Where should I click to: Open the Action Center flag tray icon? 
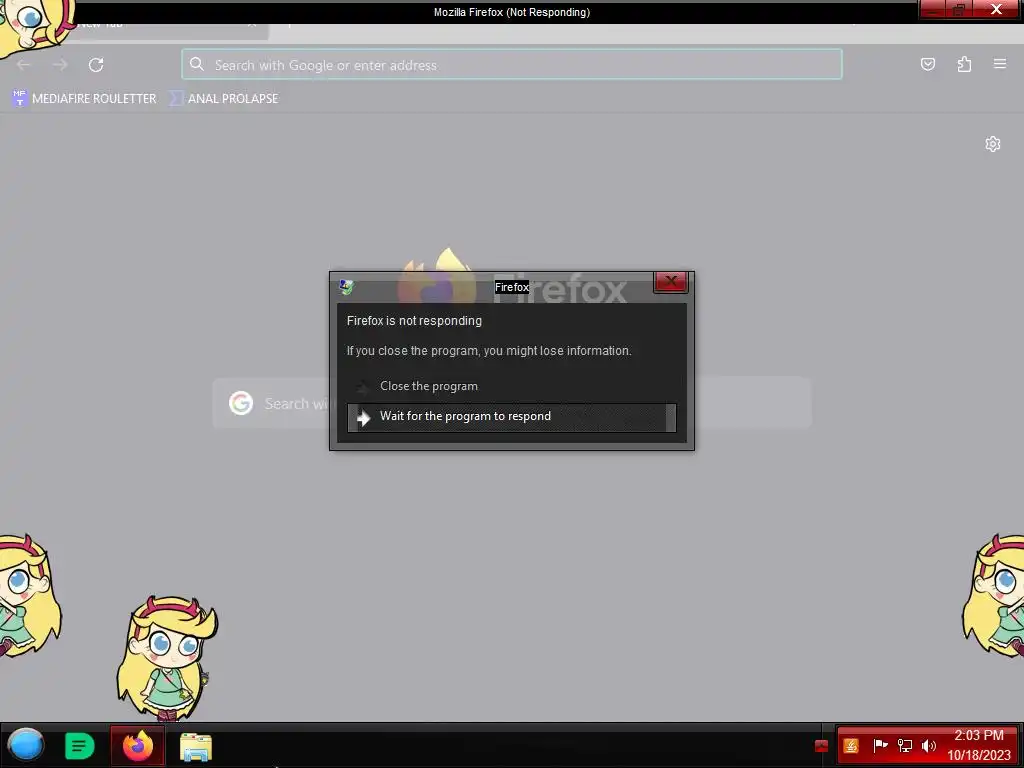880,745
